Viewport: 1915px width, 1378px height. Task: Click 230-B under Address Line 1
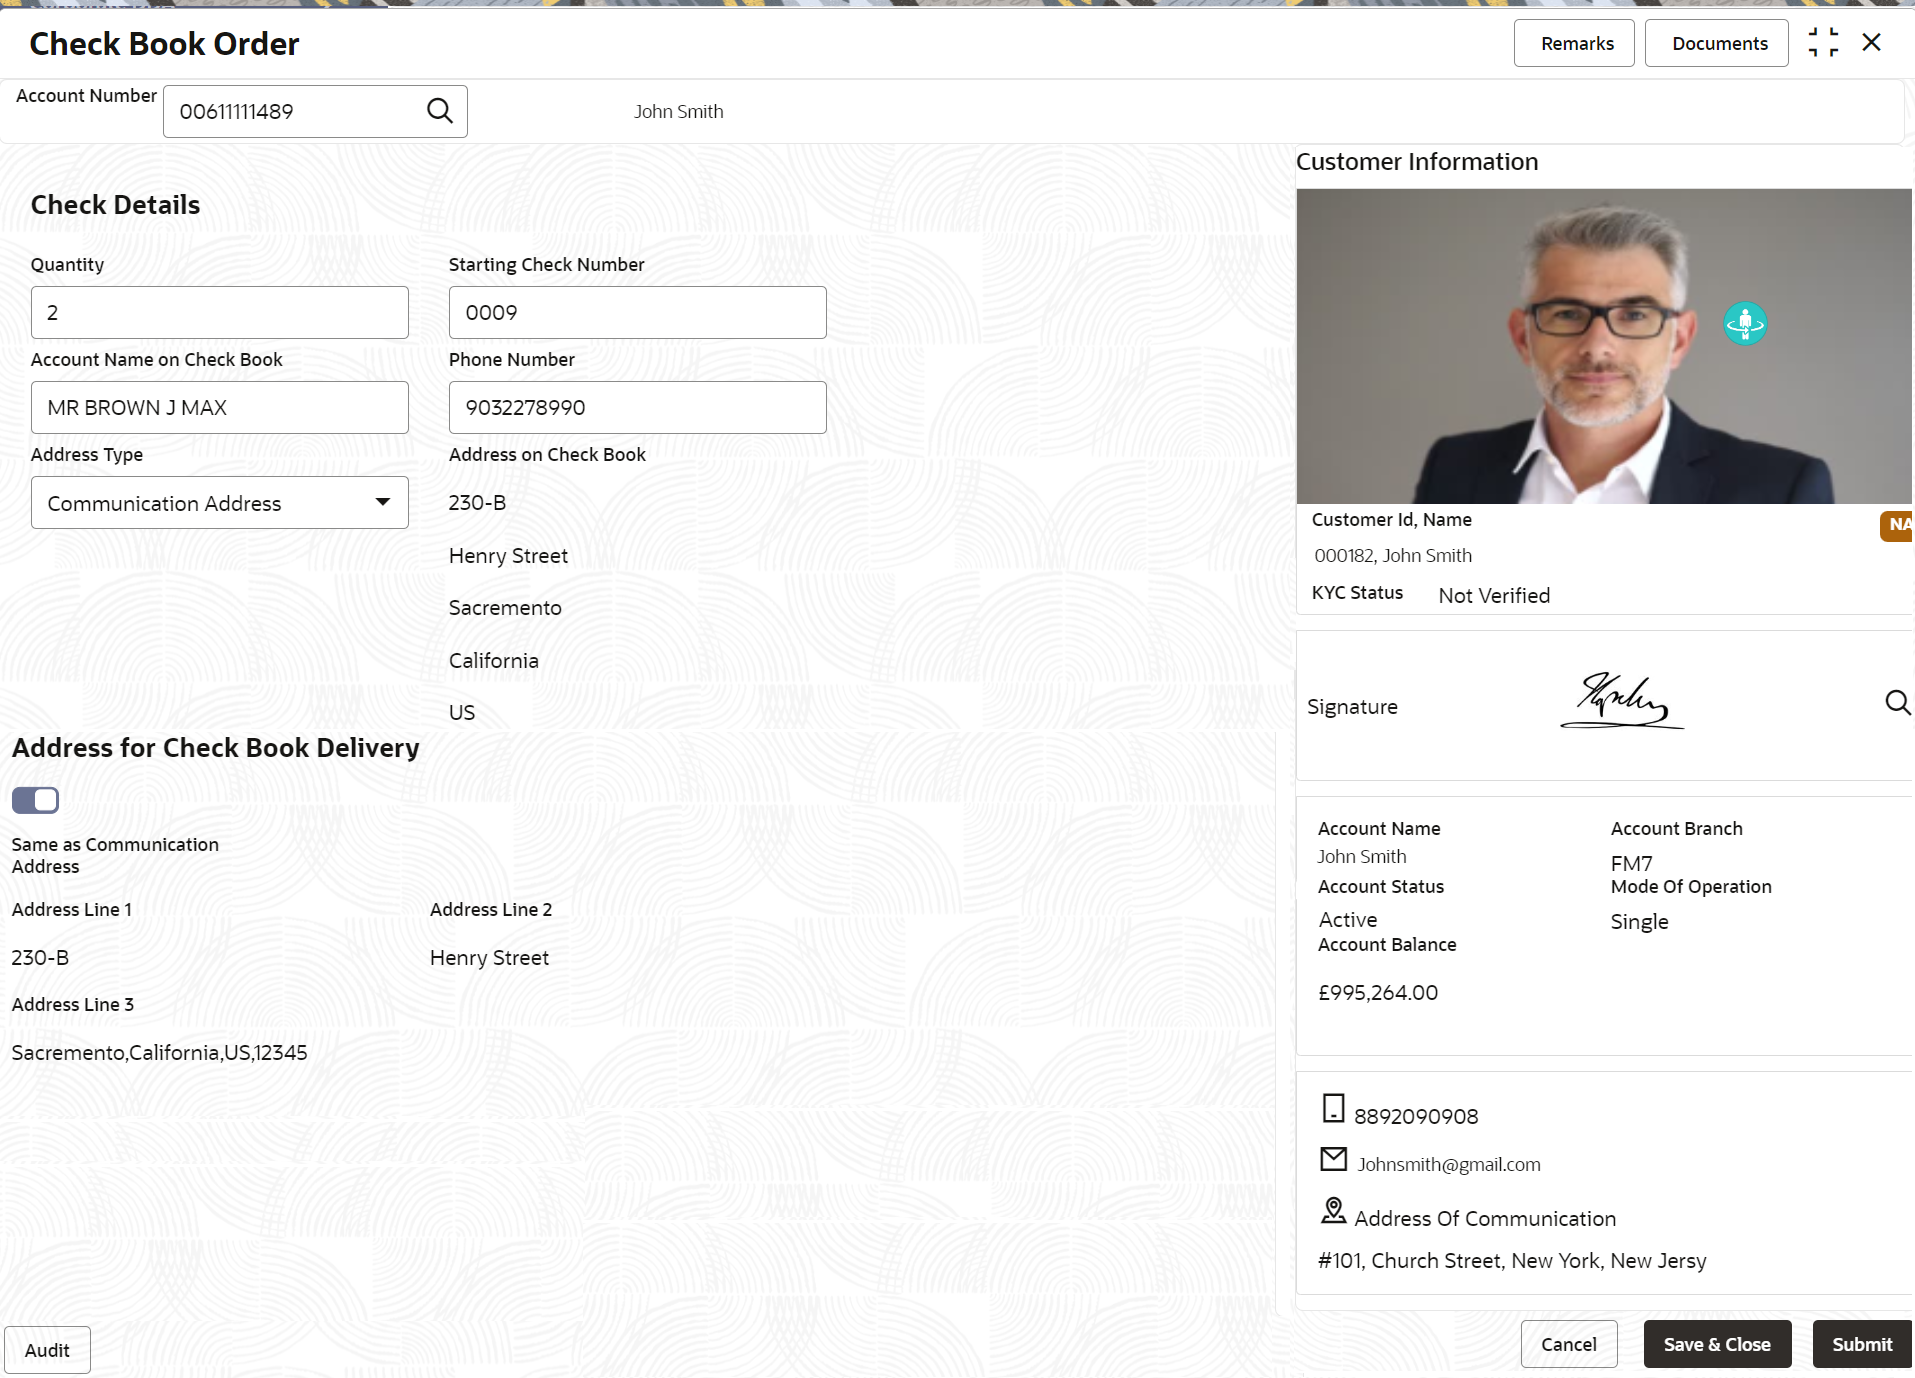pos(40,957)
